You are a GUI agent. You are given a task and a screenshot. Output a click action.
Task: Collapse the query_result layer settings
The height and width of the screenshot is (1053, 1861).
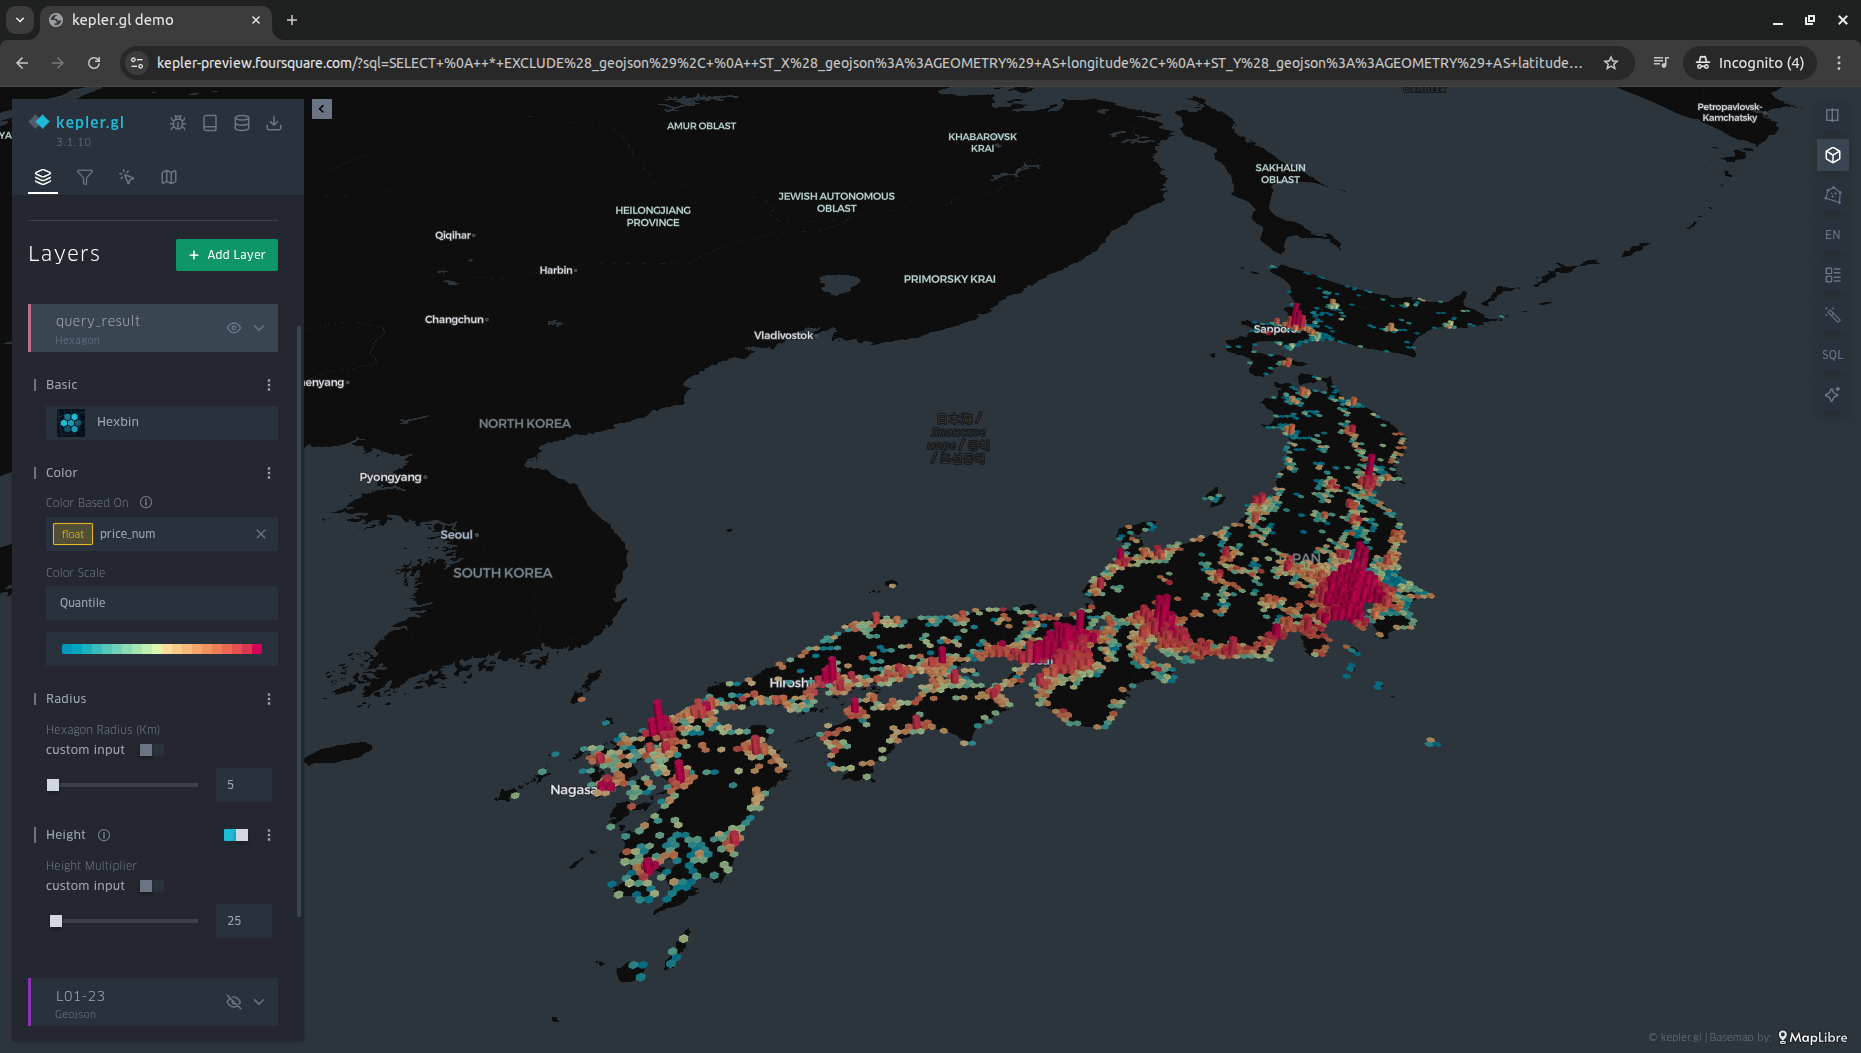coord(259,328)
